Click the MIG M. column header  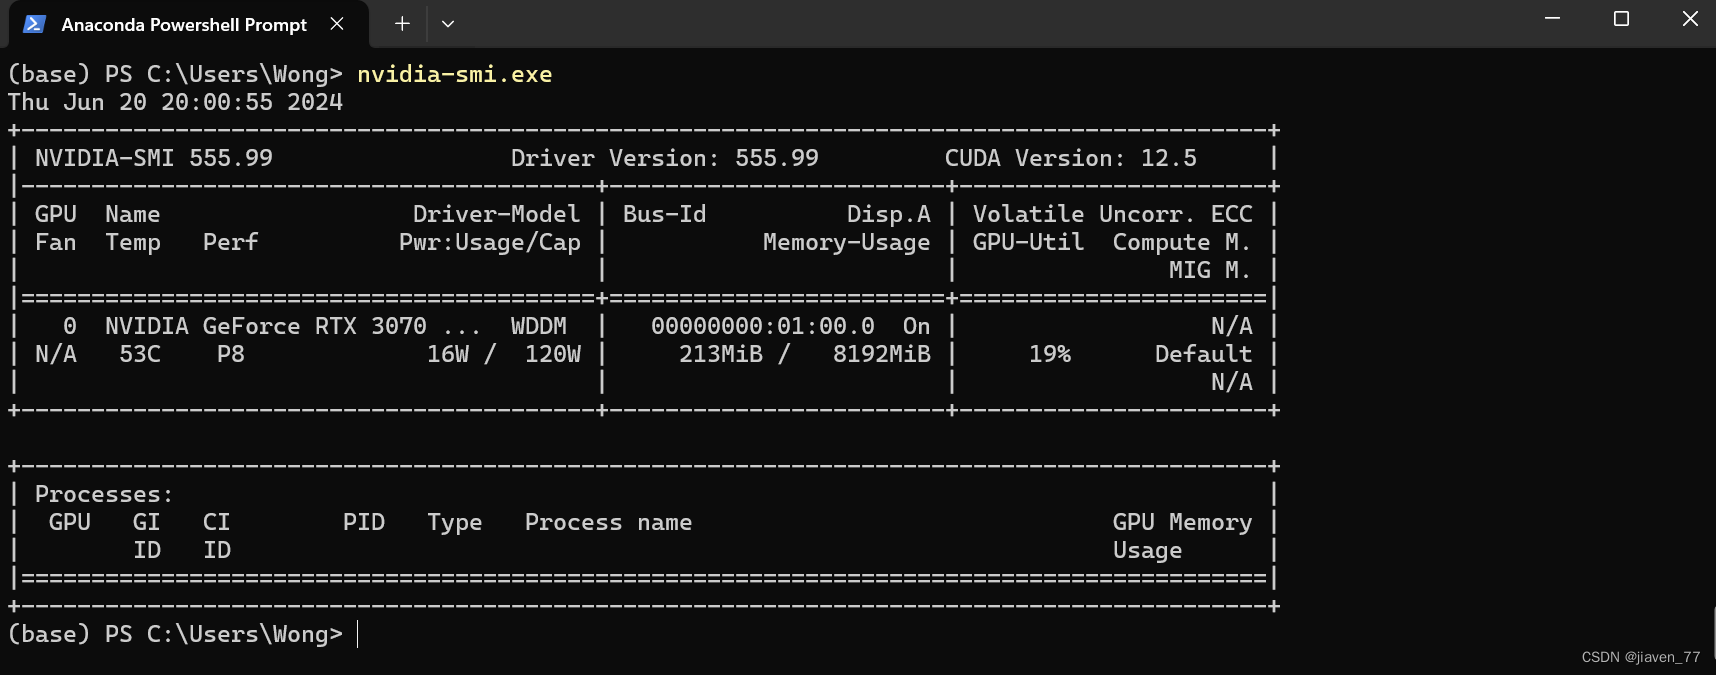[1211, 270]
